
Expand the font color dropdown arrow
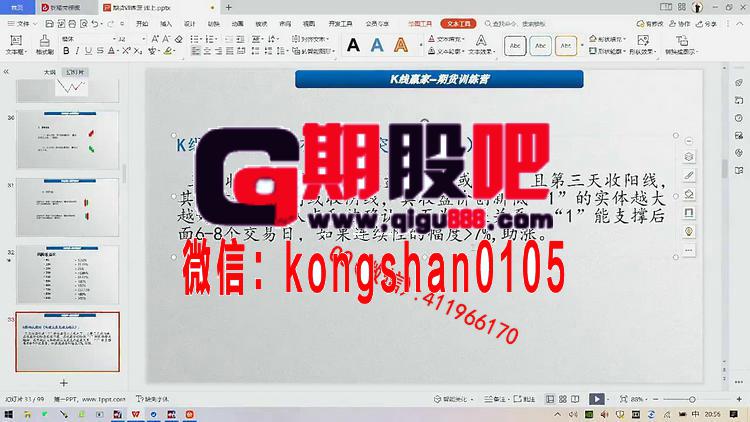coord(118,51)
